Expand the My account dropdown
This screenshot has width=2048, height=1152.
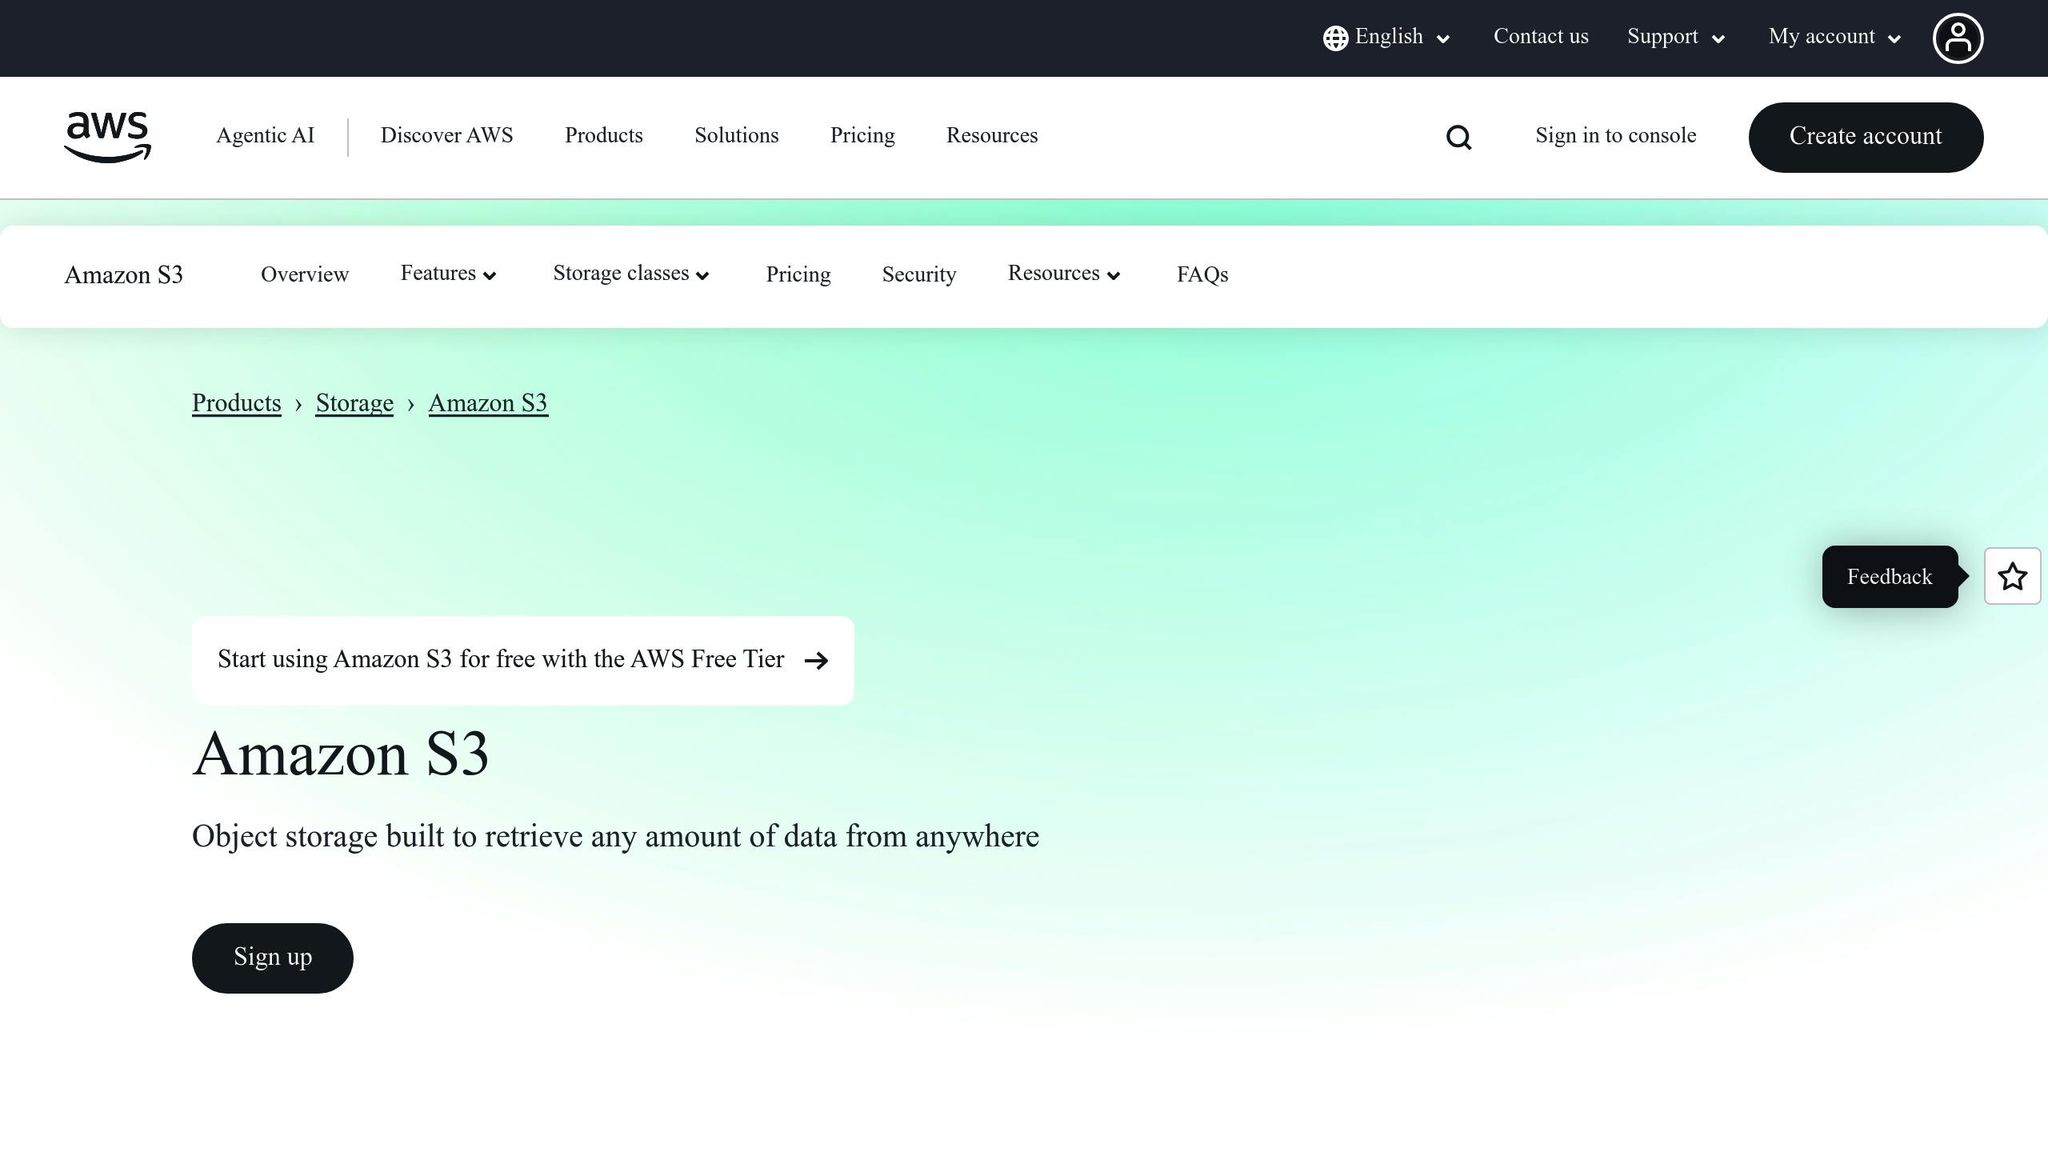tap(1834, 37)
